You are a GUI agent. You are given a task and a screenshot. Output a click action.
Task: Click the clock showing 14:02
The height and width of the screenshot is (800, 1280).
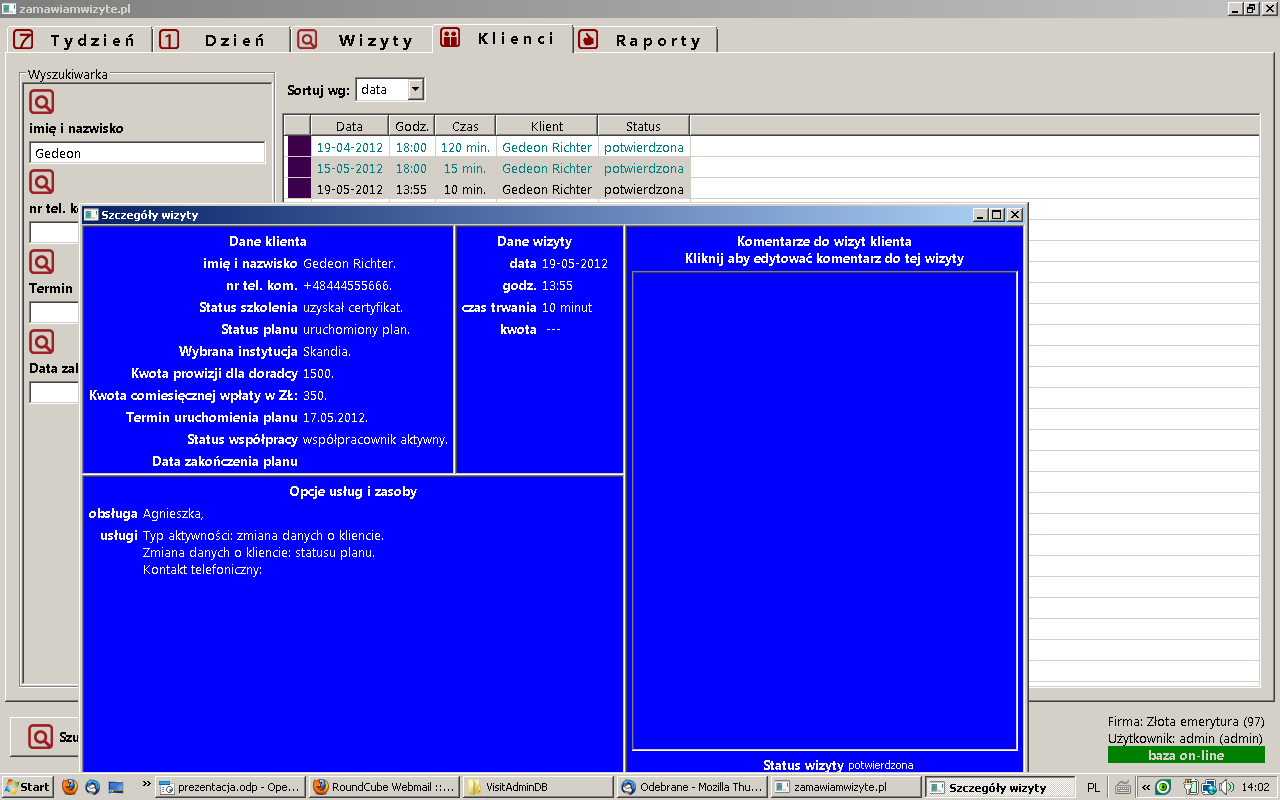[x=1256, y=787]
